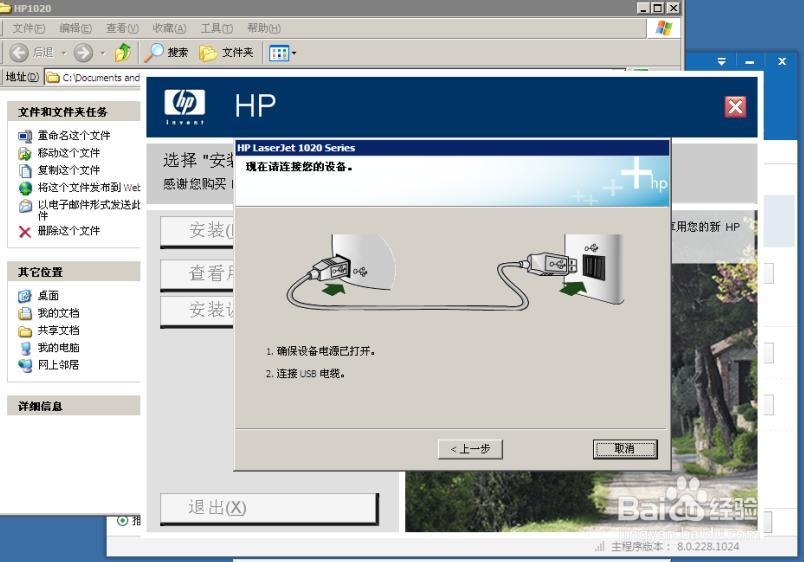Click the My Computer icon
This screenshot has height=562, width=804.
[25, 349]
